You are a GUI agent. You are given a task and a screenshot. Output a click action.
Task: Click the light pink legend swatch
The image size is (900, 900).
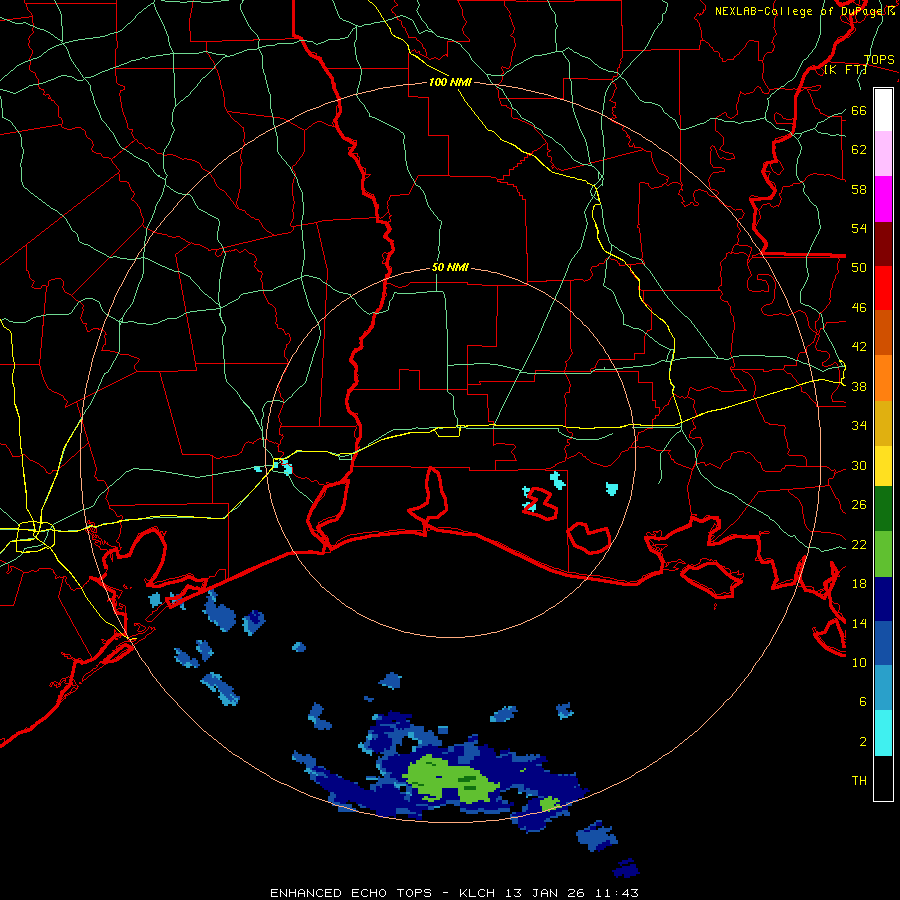coord(883,153)
